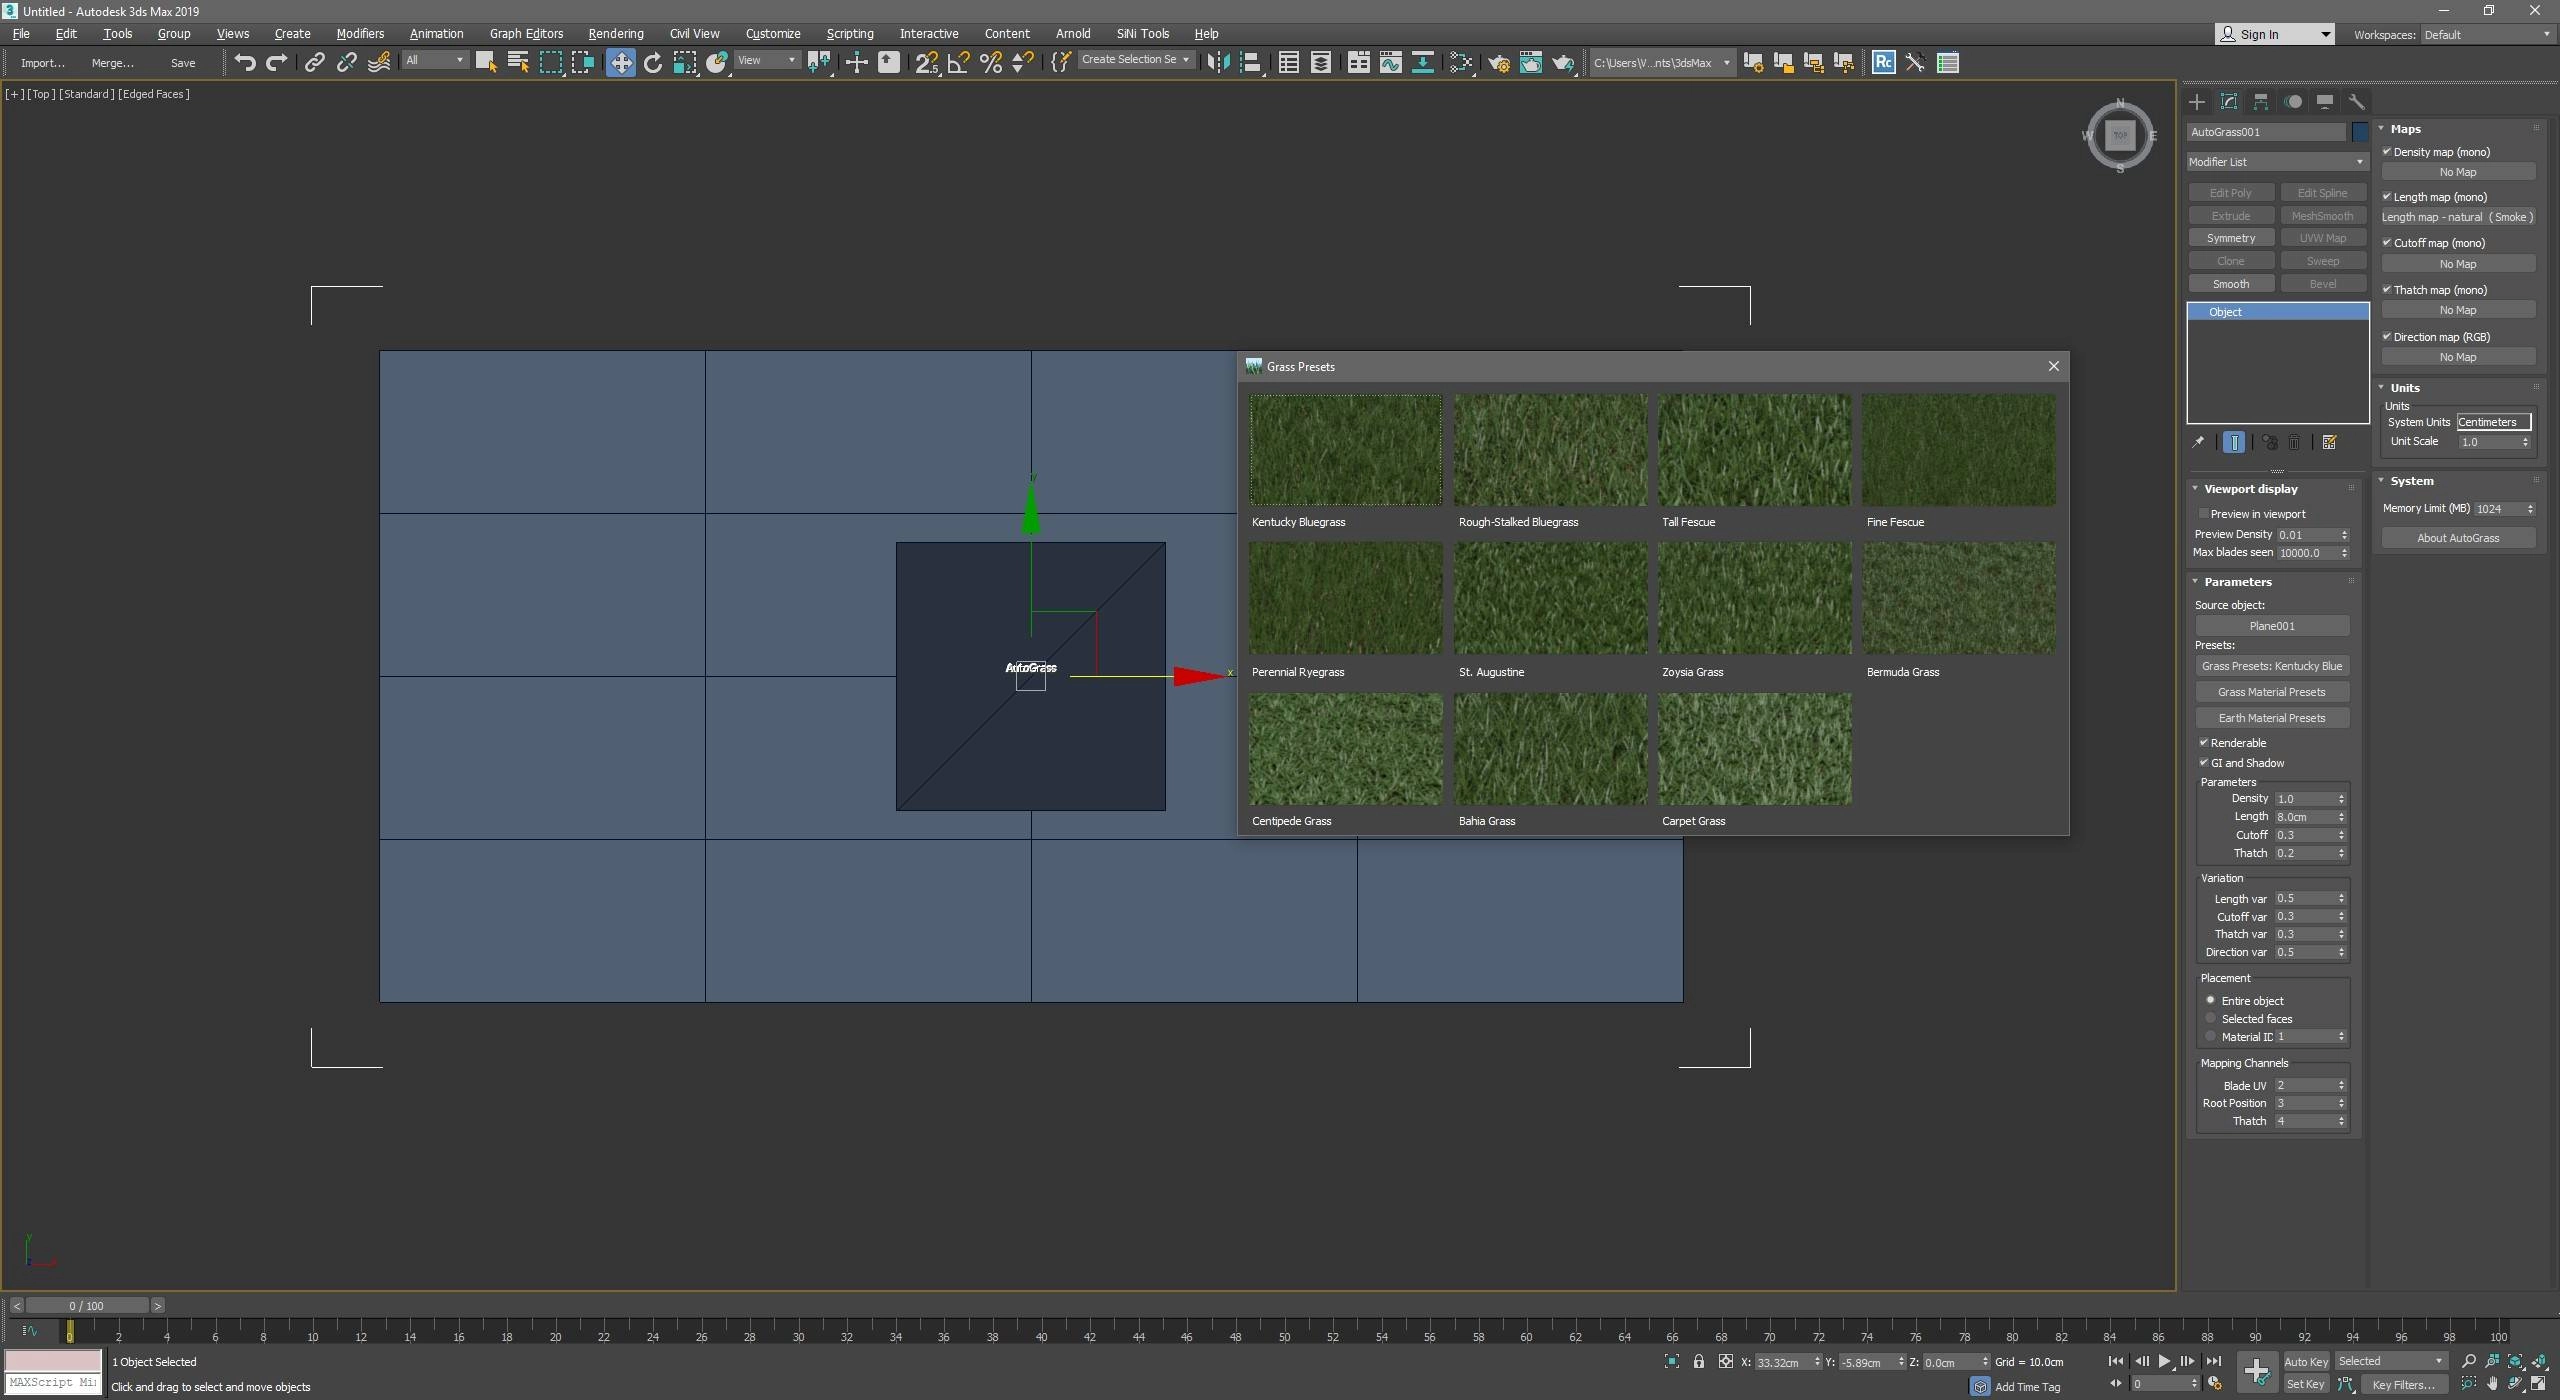Toggle the Length map (mono) checkbox
The height and width of the screenshot is (1400, 2560).
(x=2387, y=196)
